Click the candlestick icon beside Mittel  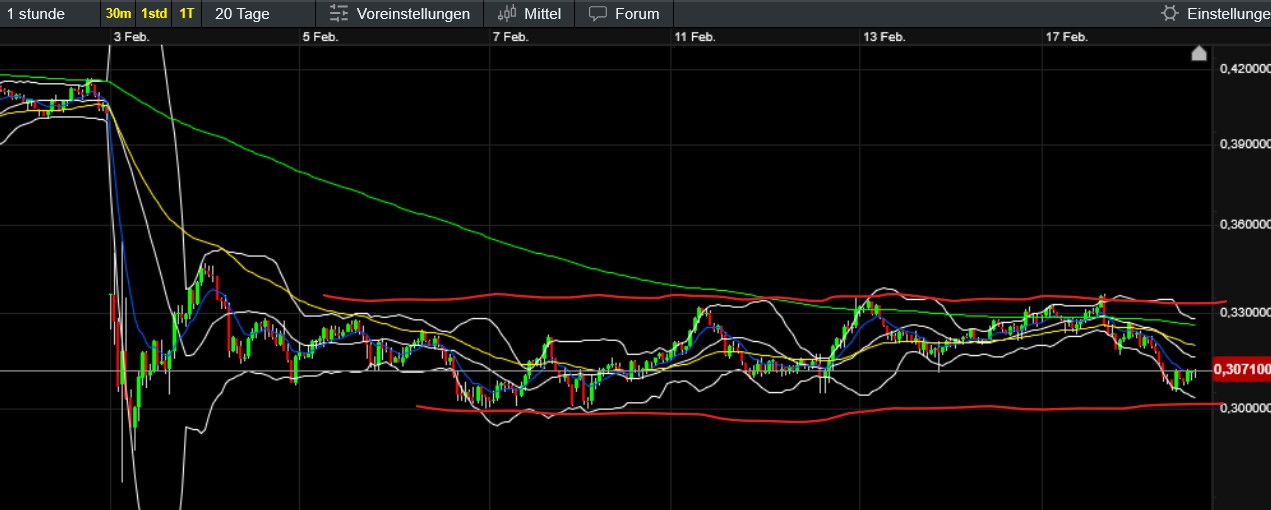(507, 14)
